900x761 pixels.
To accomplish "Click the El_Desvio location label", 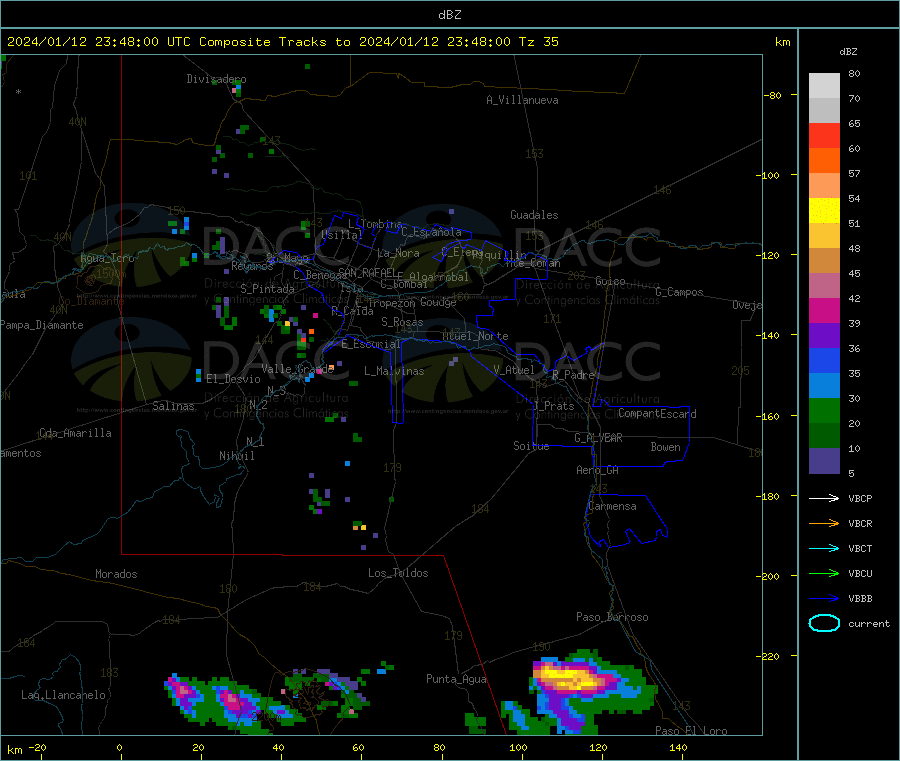I will tap(233, 379).
